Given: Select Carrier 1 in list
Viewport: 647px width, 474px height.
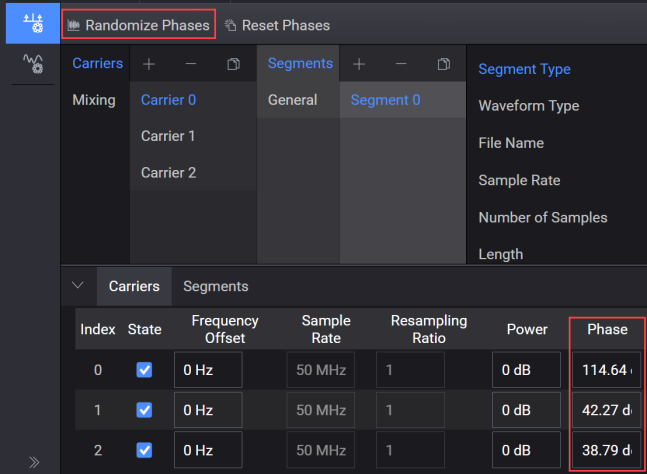Looking at the screenshot, I should pyautogui.click(x=193, y=136).
